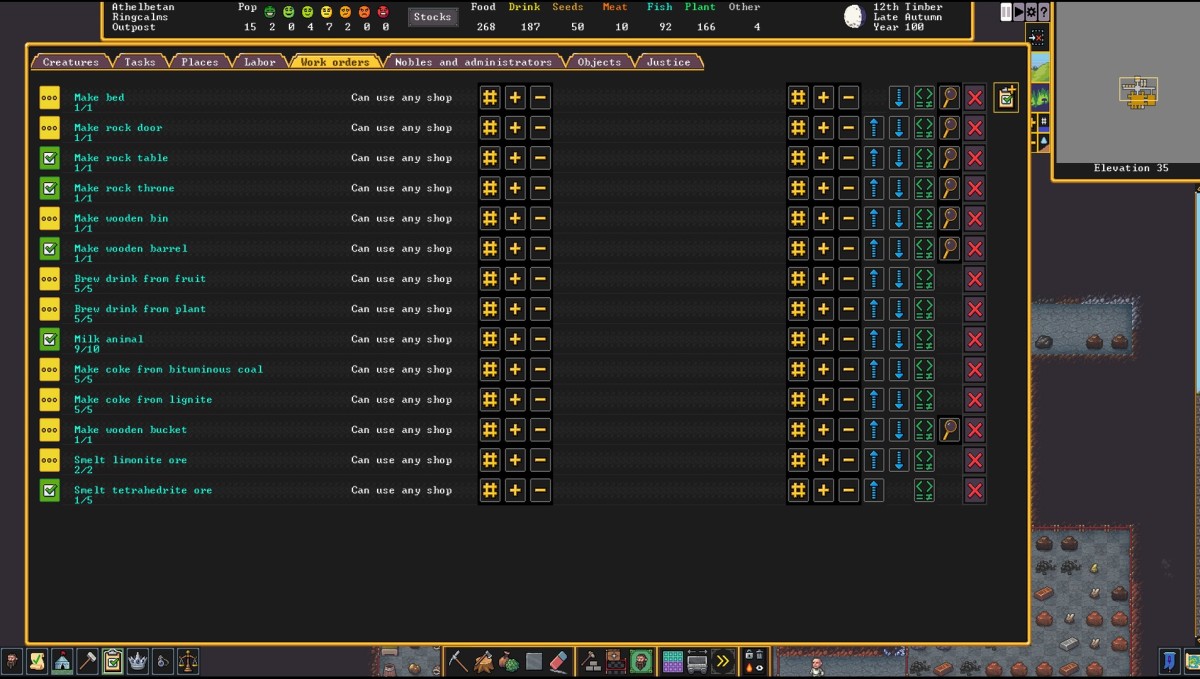
Task: Move Make bed order down
Action: coord(899,98)
